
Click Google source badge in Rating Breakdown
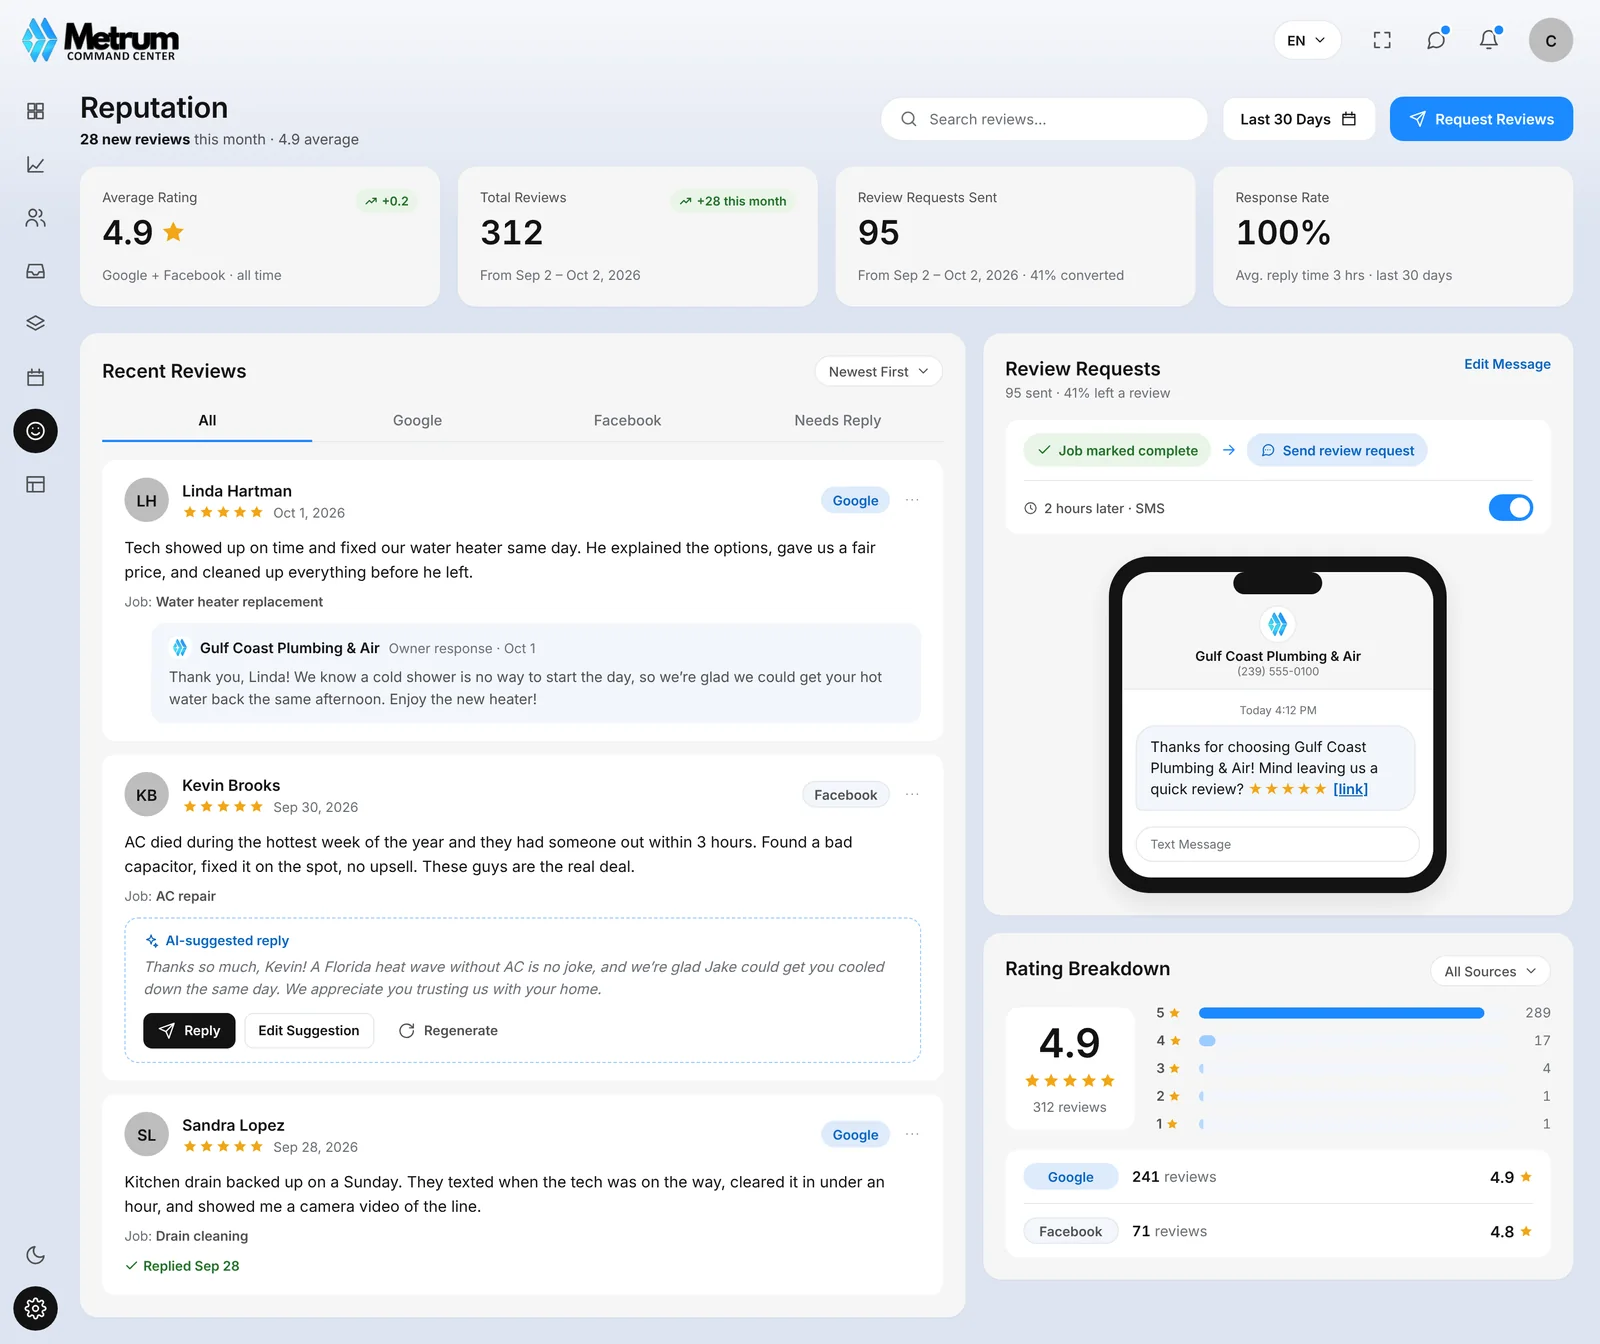coord(1070,1177)
